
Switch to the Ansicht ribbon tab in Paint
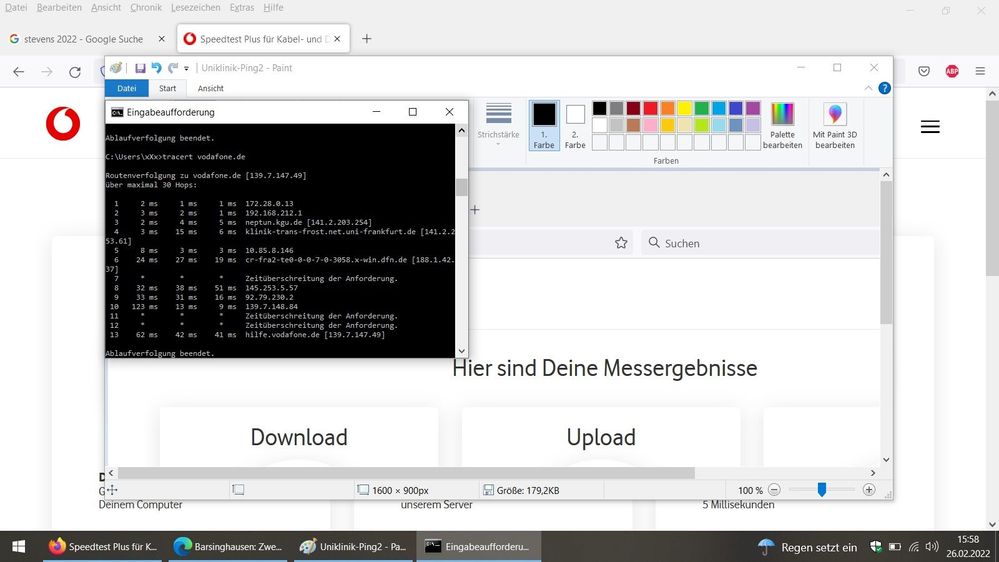210,88
